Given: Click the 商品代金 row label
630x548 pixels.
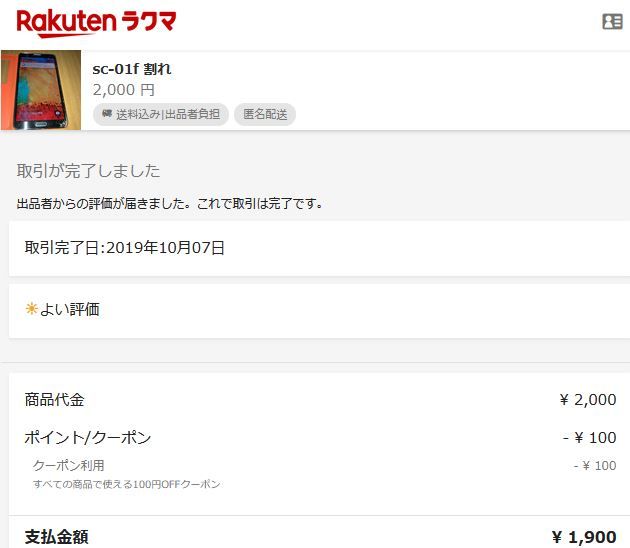Looking at the screenshot, I should coord(55,400).
